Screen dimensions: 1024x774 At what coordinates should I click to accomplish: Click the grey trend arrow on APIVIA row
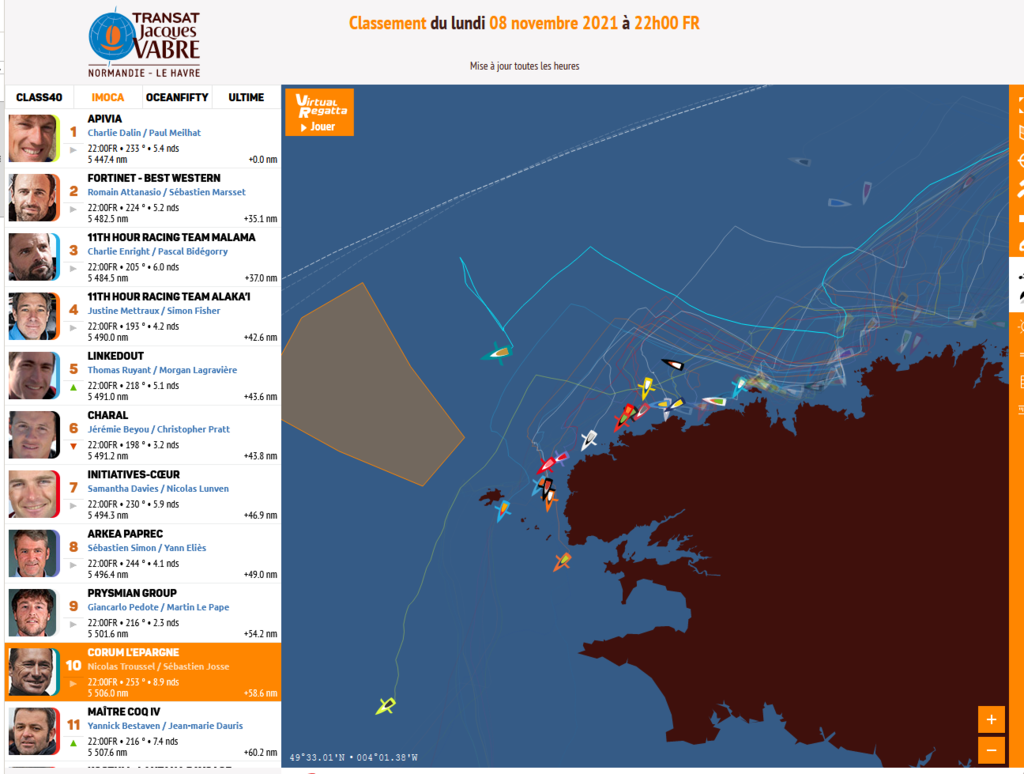pos(73,150)
